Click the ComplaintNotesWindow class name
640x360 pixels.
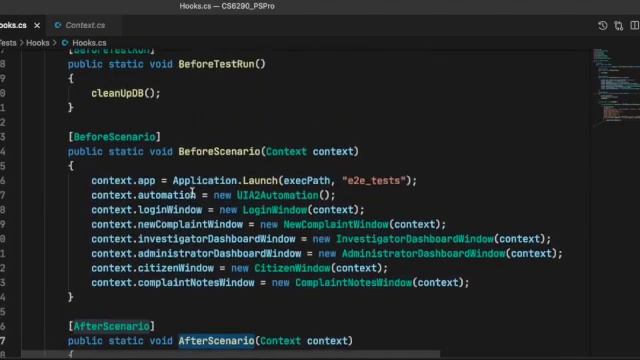click(353, 283)
